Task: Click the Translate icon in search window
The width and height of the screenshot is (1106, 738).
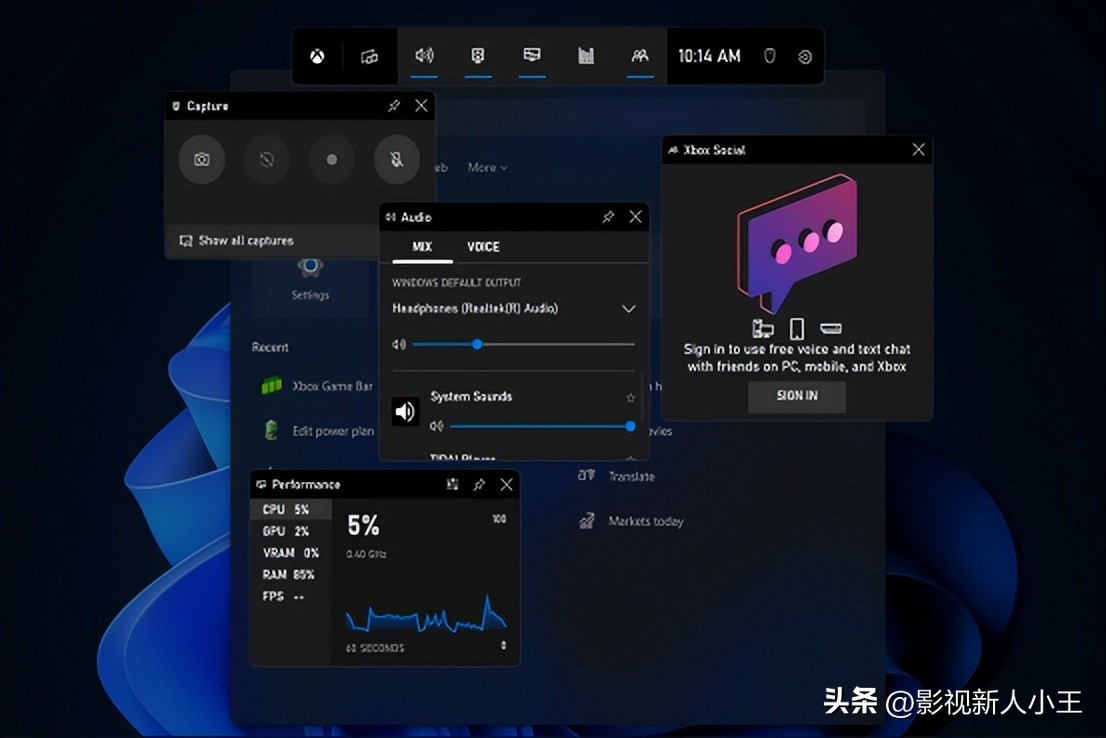Action: pos(587,476)
